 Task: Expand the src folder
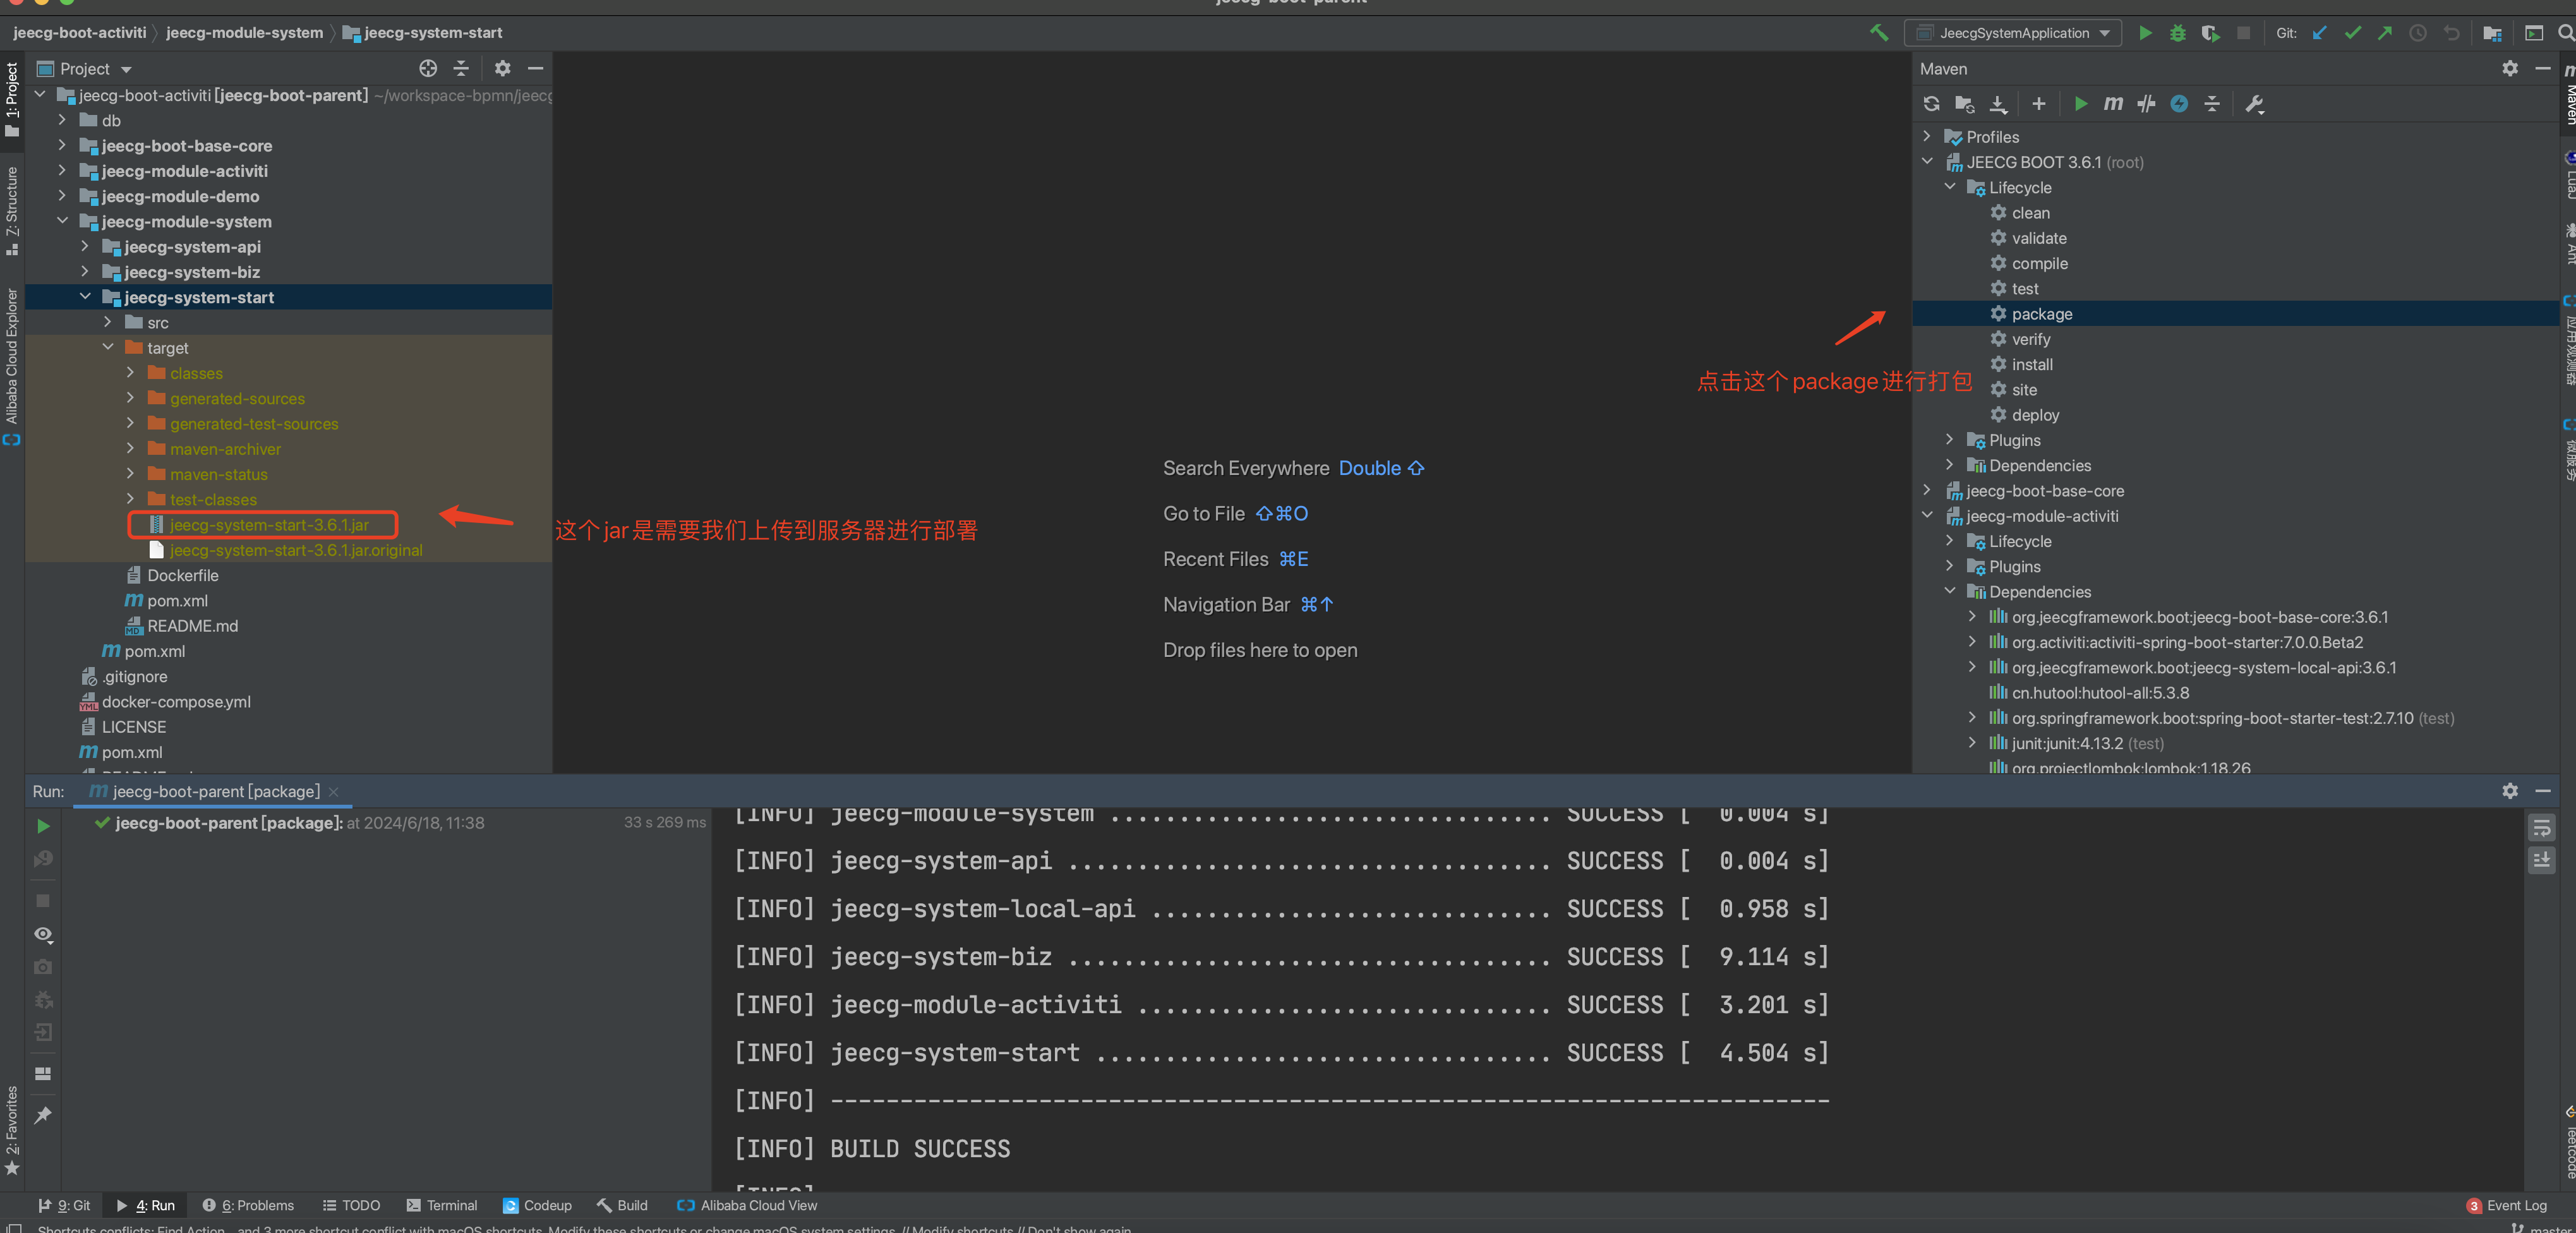click(108, 322)
